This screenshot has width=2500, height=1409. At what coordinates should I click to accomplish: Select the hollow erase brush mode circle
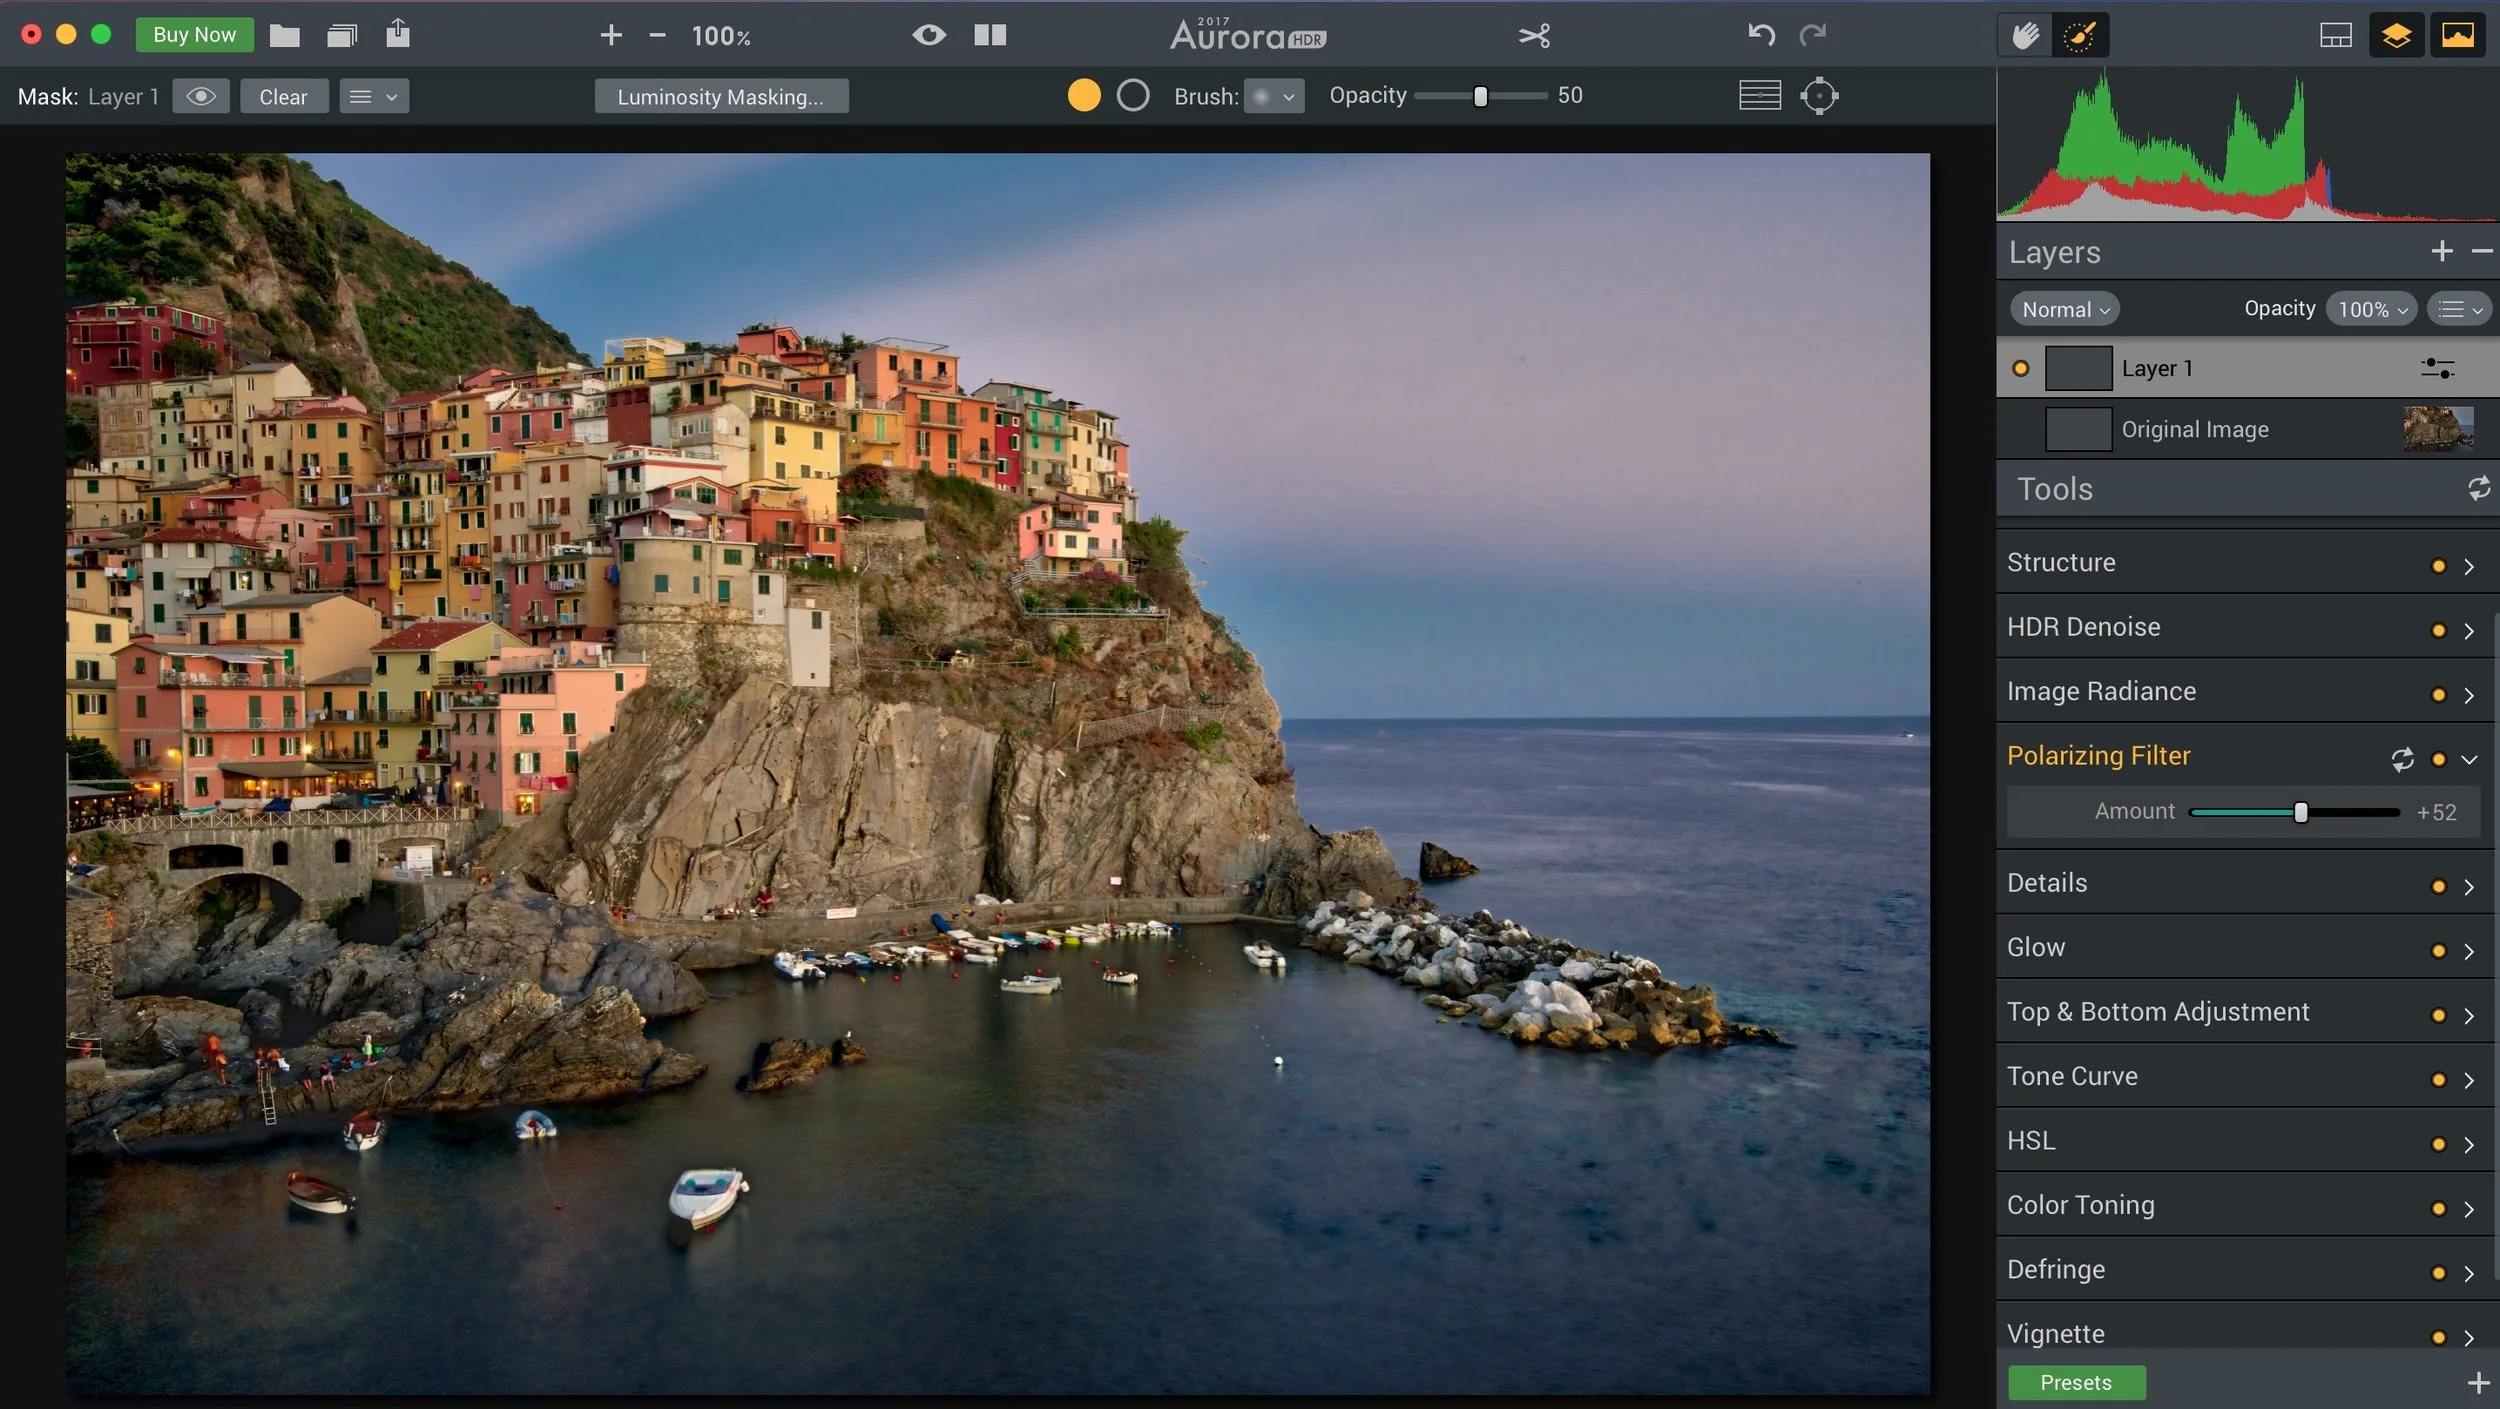(x=1133, y=96)
